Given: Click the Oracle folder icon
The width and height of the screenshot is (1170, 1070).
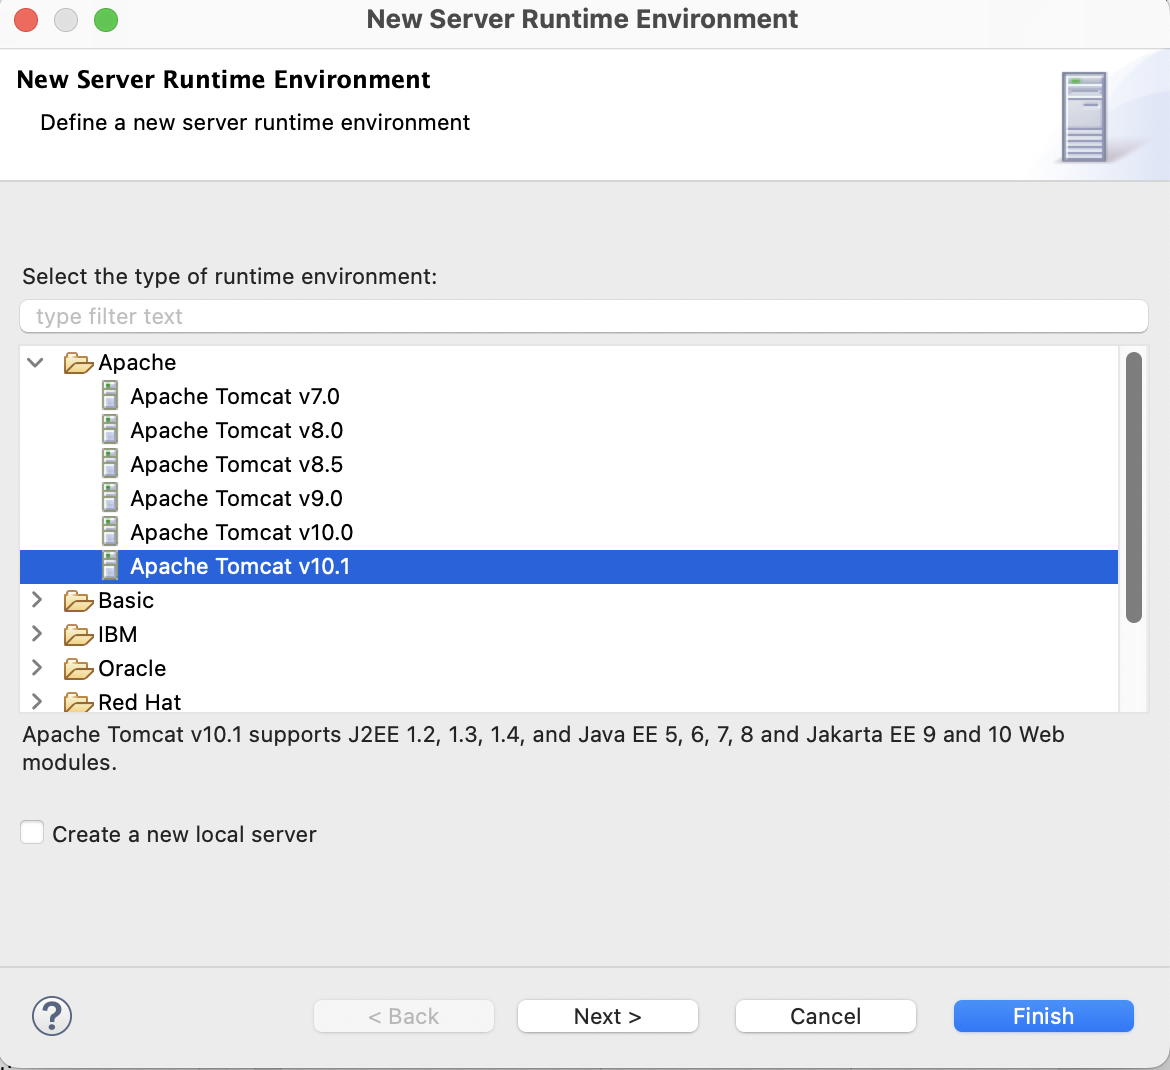Looking at the screenshot, I should pos(78,669).
